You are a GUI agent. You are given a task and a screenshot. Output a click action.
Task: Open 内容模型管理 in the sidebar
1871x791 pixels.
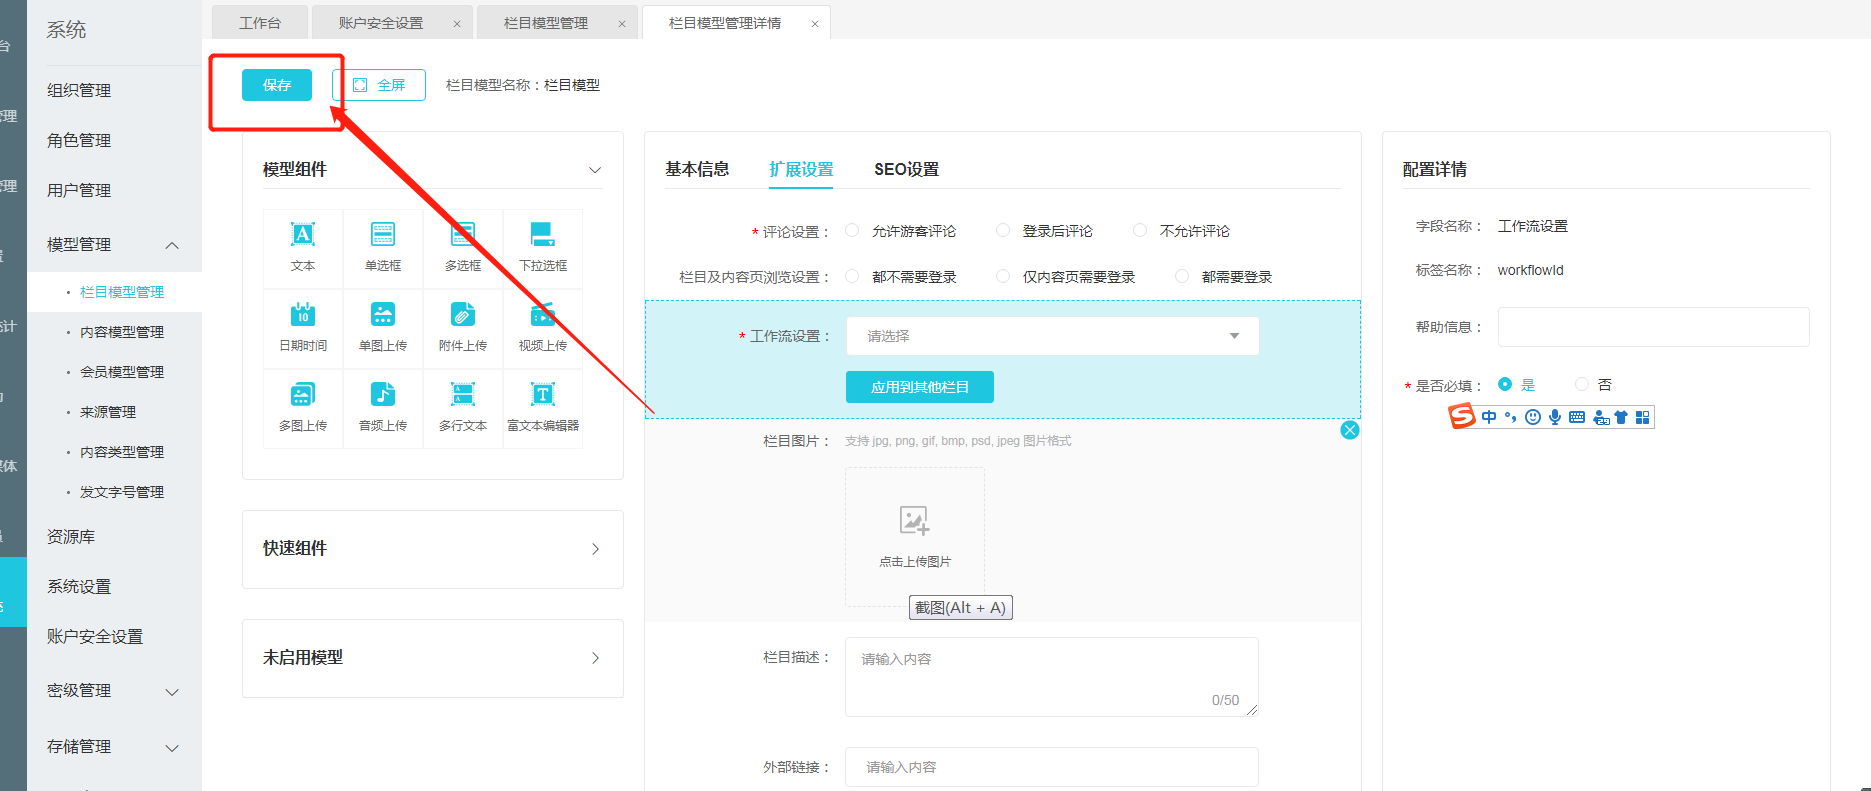(122, 332)
